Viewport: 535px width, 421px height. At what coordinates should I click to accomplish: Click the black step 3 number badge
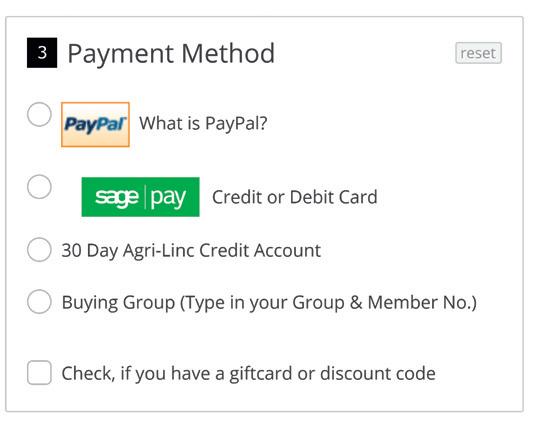tap(42, 53)
